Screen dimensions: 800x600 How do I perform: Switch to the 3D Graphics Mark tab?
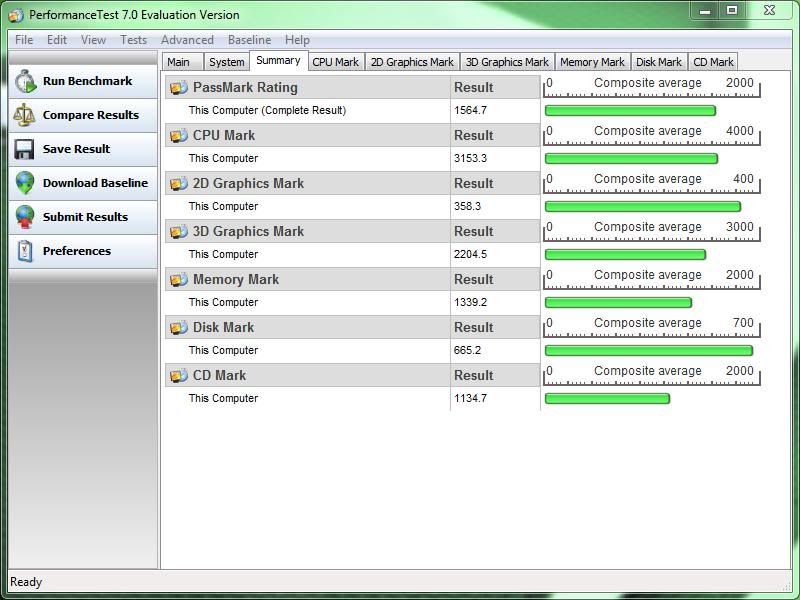coord(507,62)
